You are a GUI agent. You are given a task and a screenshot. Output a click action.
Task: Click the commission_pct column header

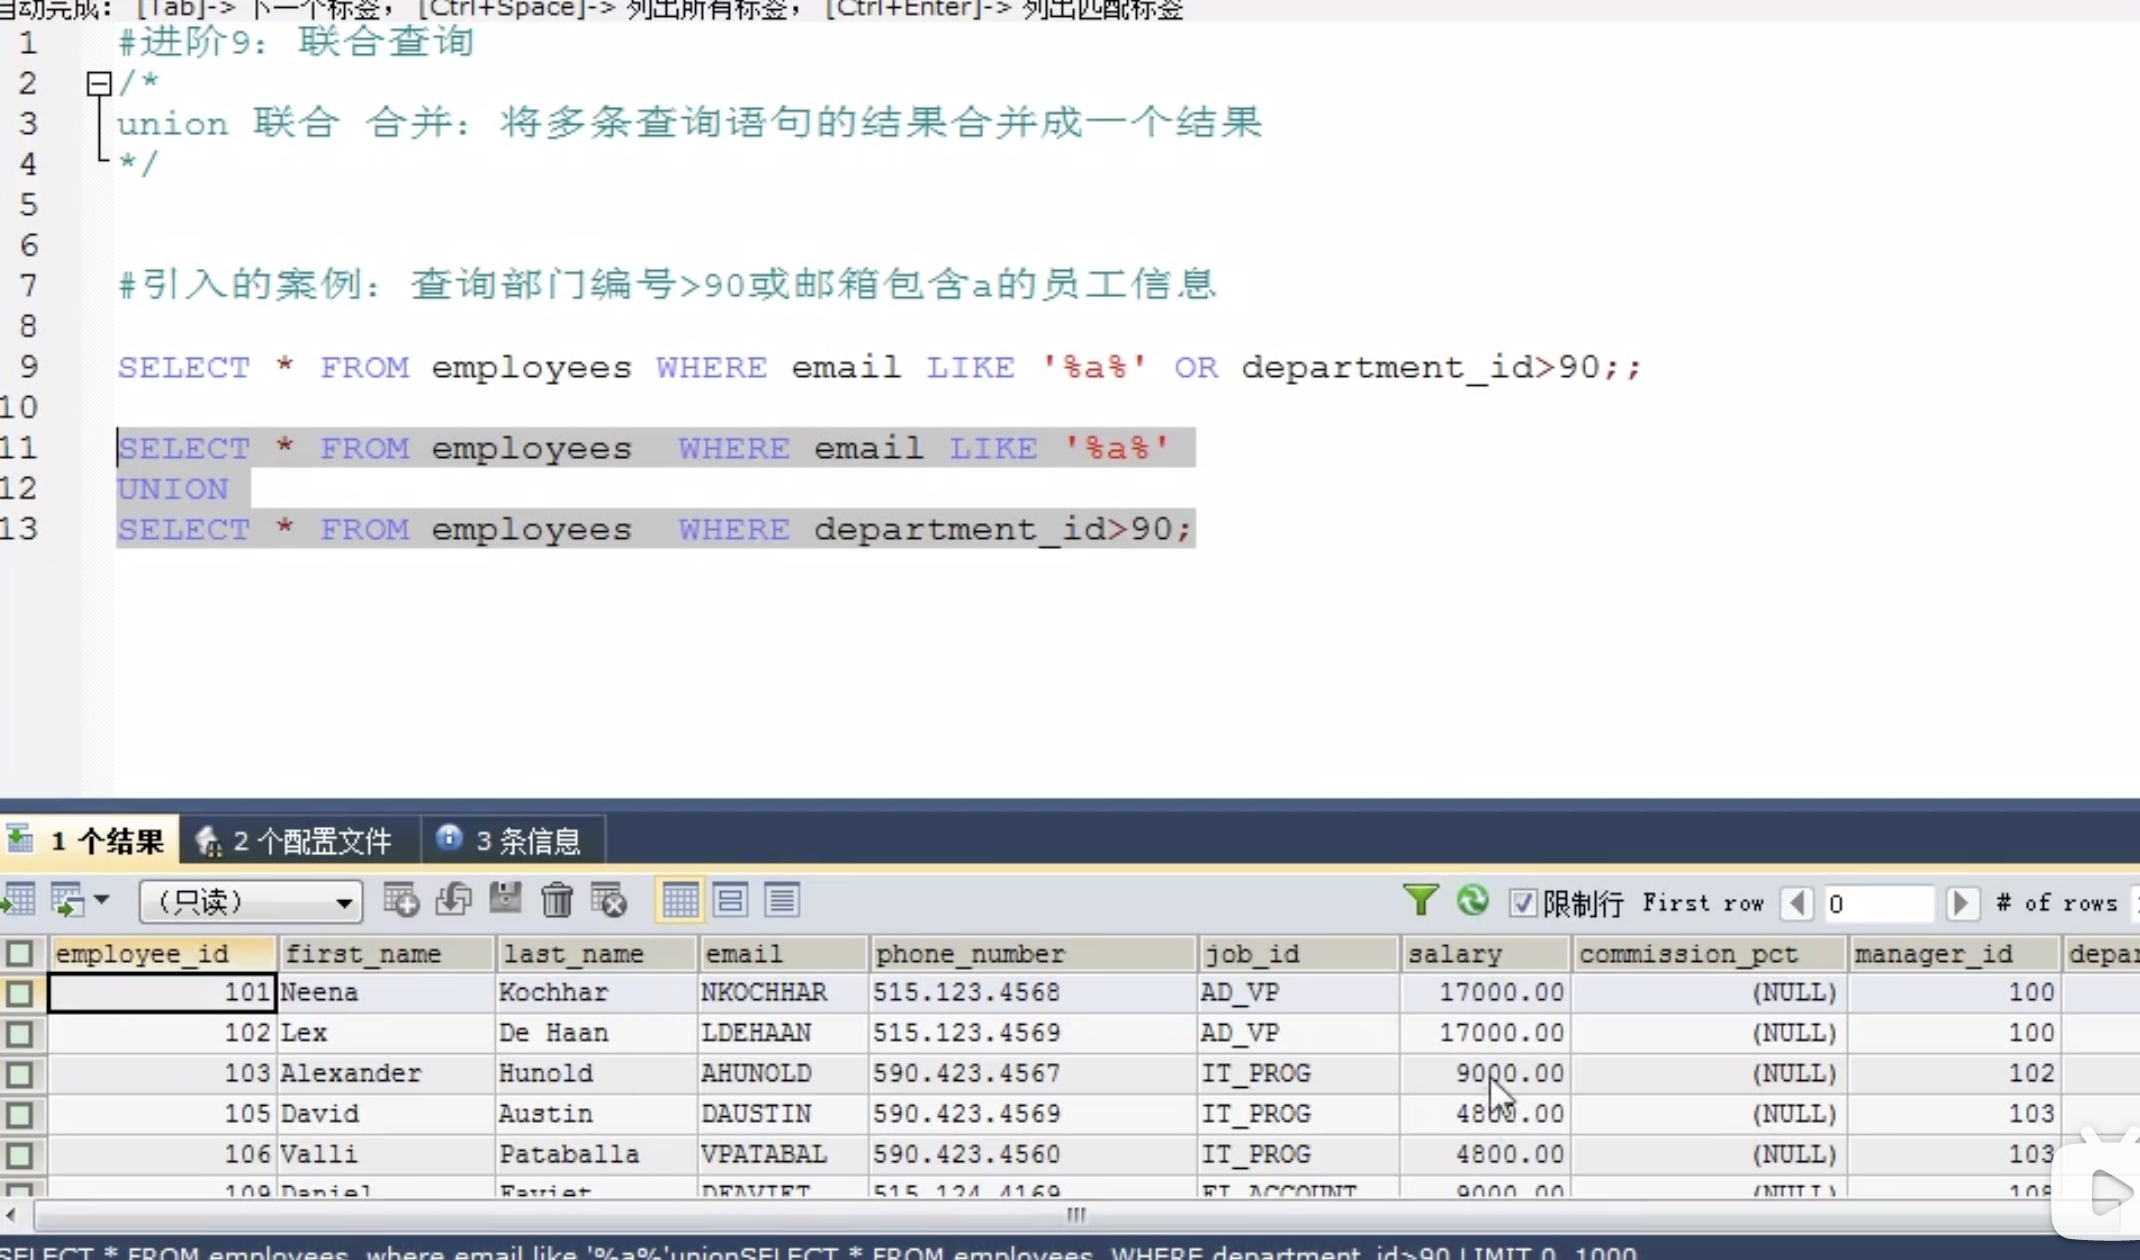click(x=1709, y=954)
